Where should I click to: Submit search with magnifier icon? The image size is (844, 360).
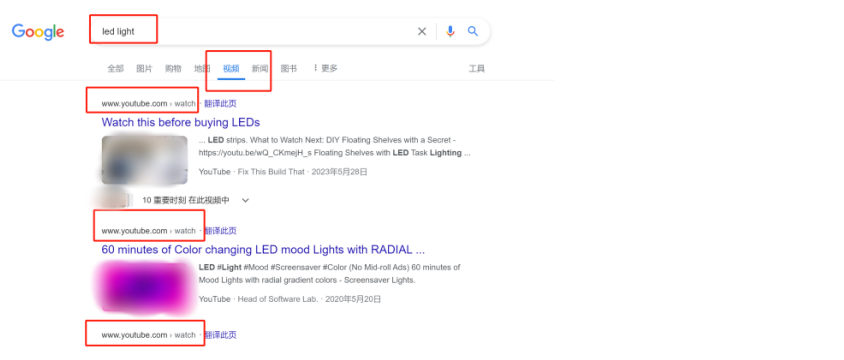pyautogui.click(x=473, y=31)
